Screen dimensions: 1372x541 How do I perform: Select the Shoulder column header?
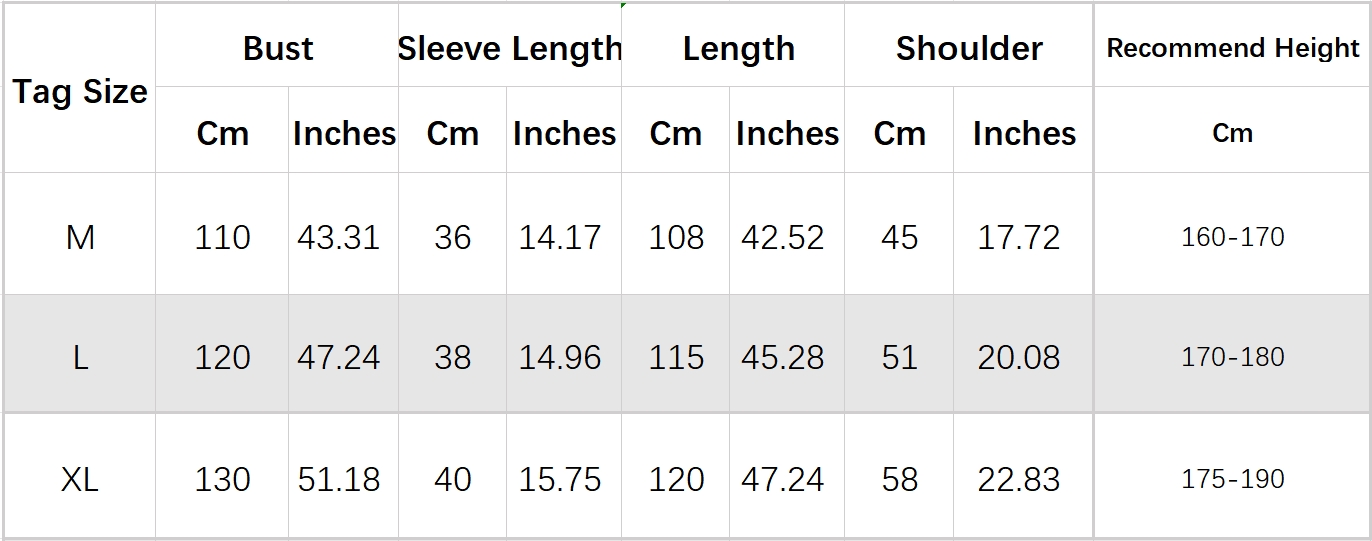pyautogui.click(x=969, y=48)
